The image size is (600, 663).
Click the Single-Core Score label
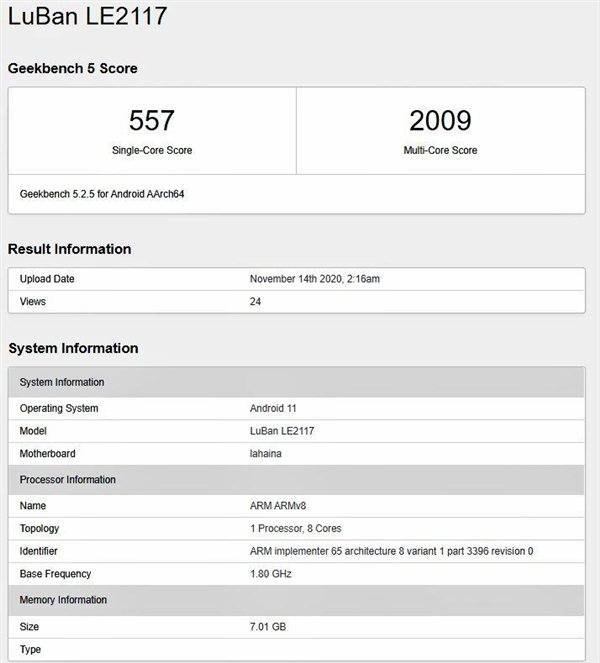(x=152, y=150)
